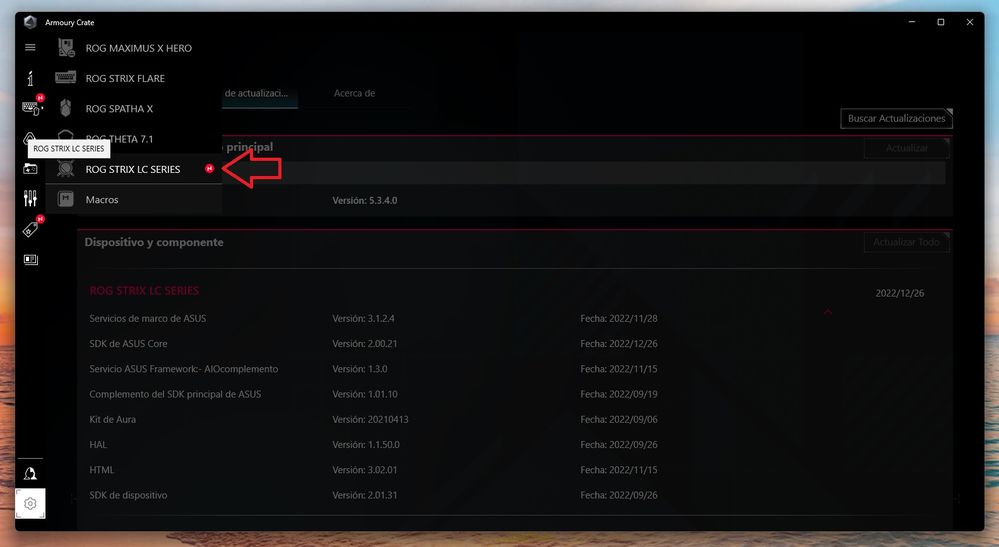Click the HTML component row
The width and height of the screenshot is (999, 547).
pos(101,470)
